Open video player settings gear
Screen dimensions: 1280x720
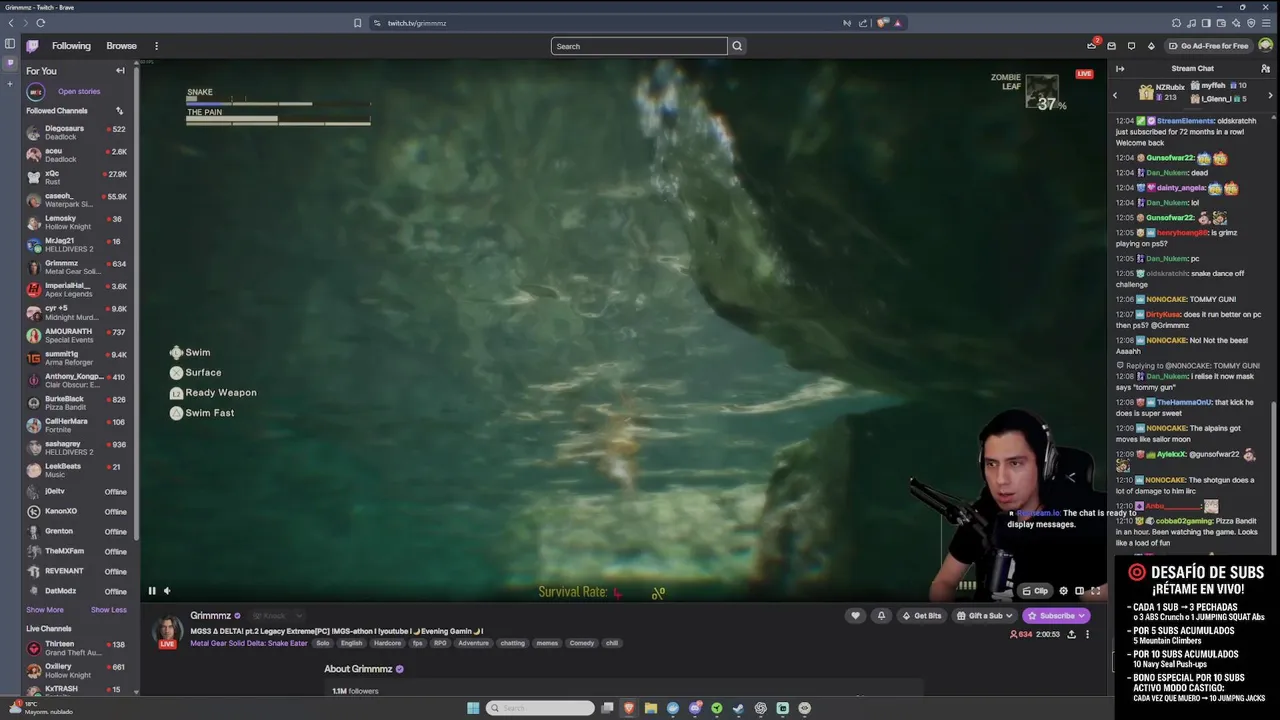(x=1063, y=591)
